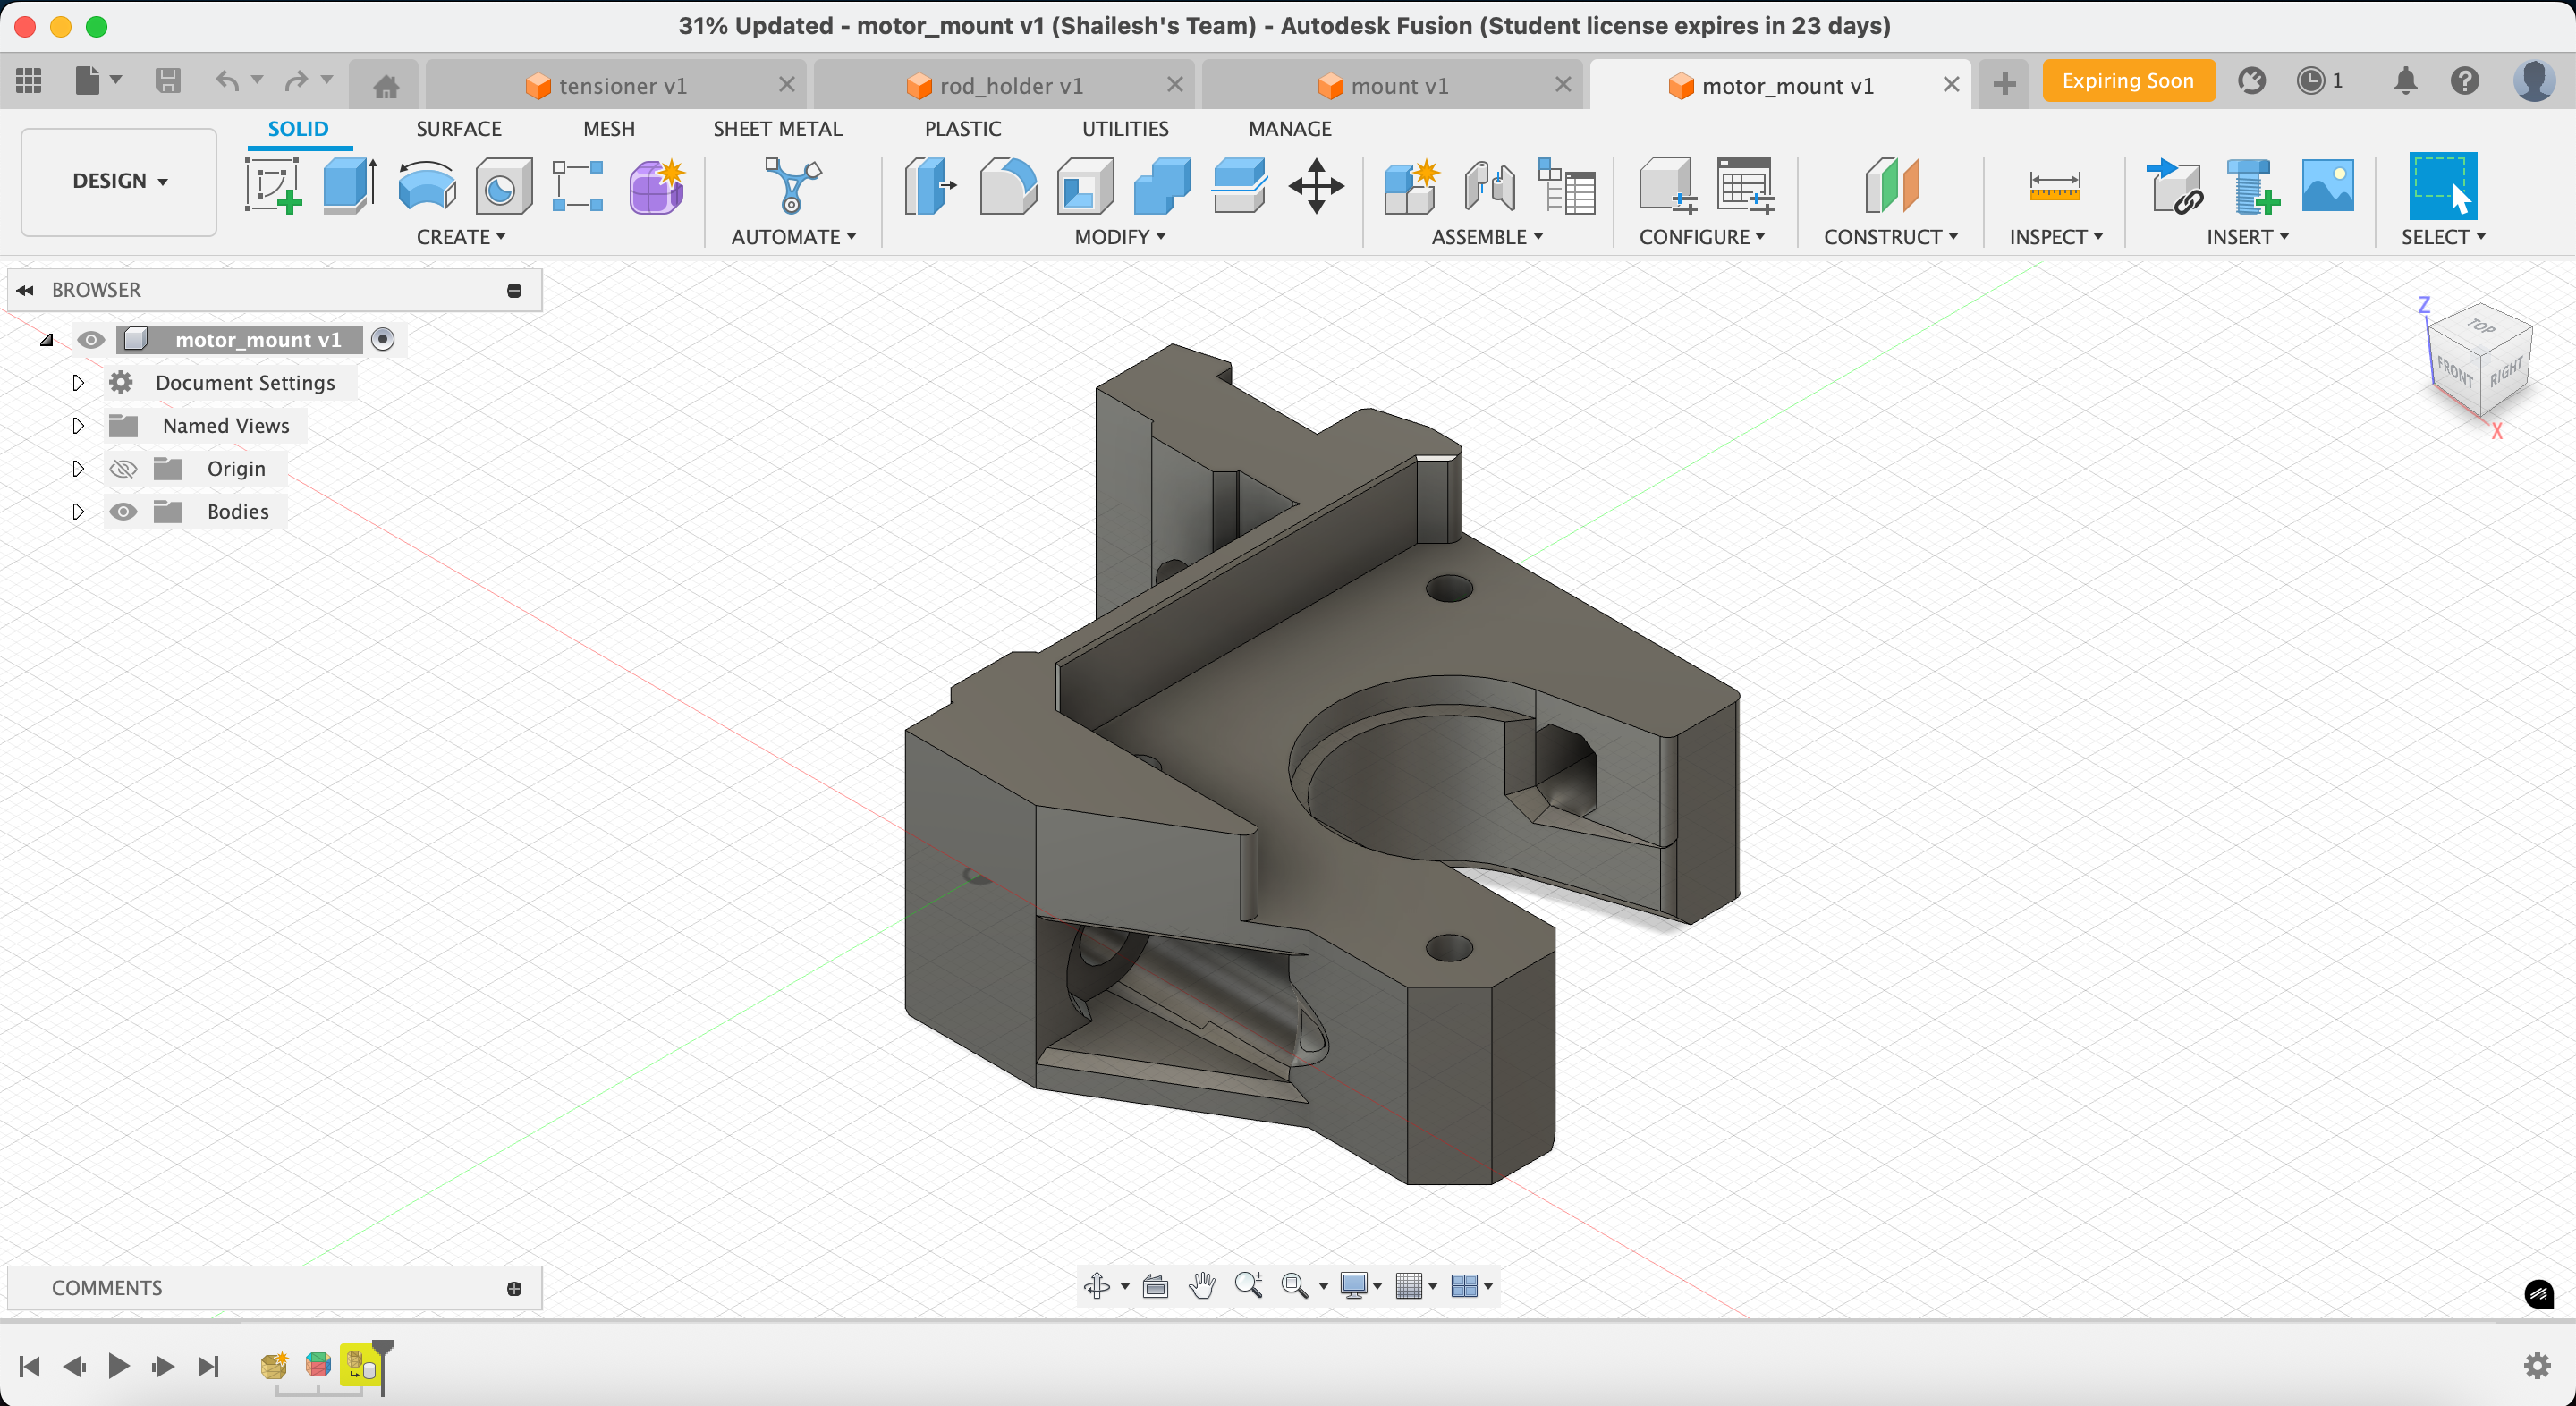Open the Home tab button
The height and width of the screenshot is (1406, 2576).
coord(386,86)
